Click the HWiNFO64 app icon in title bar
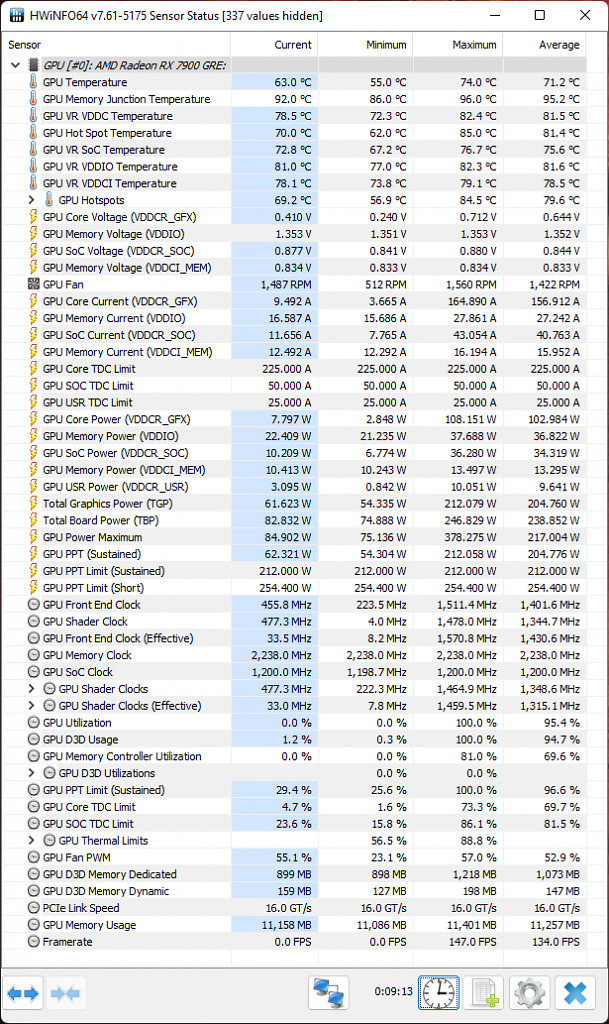The image size is (609, 1024). pos(17,15)
